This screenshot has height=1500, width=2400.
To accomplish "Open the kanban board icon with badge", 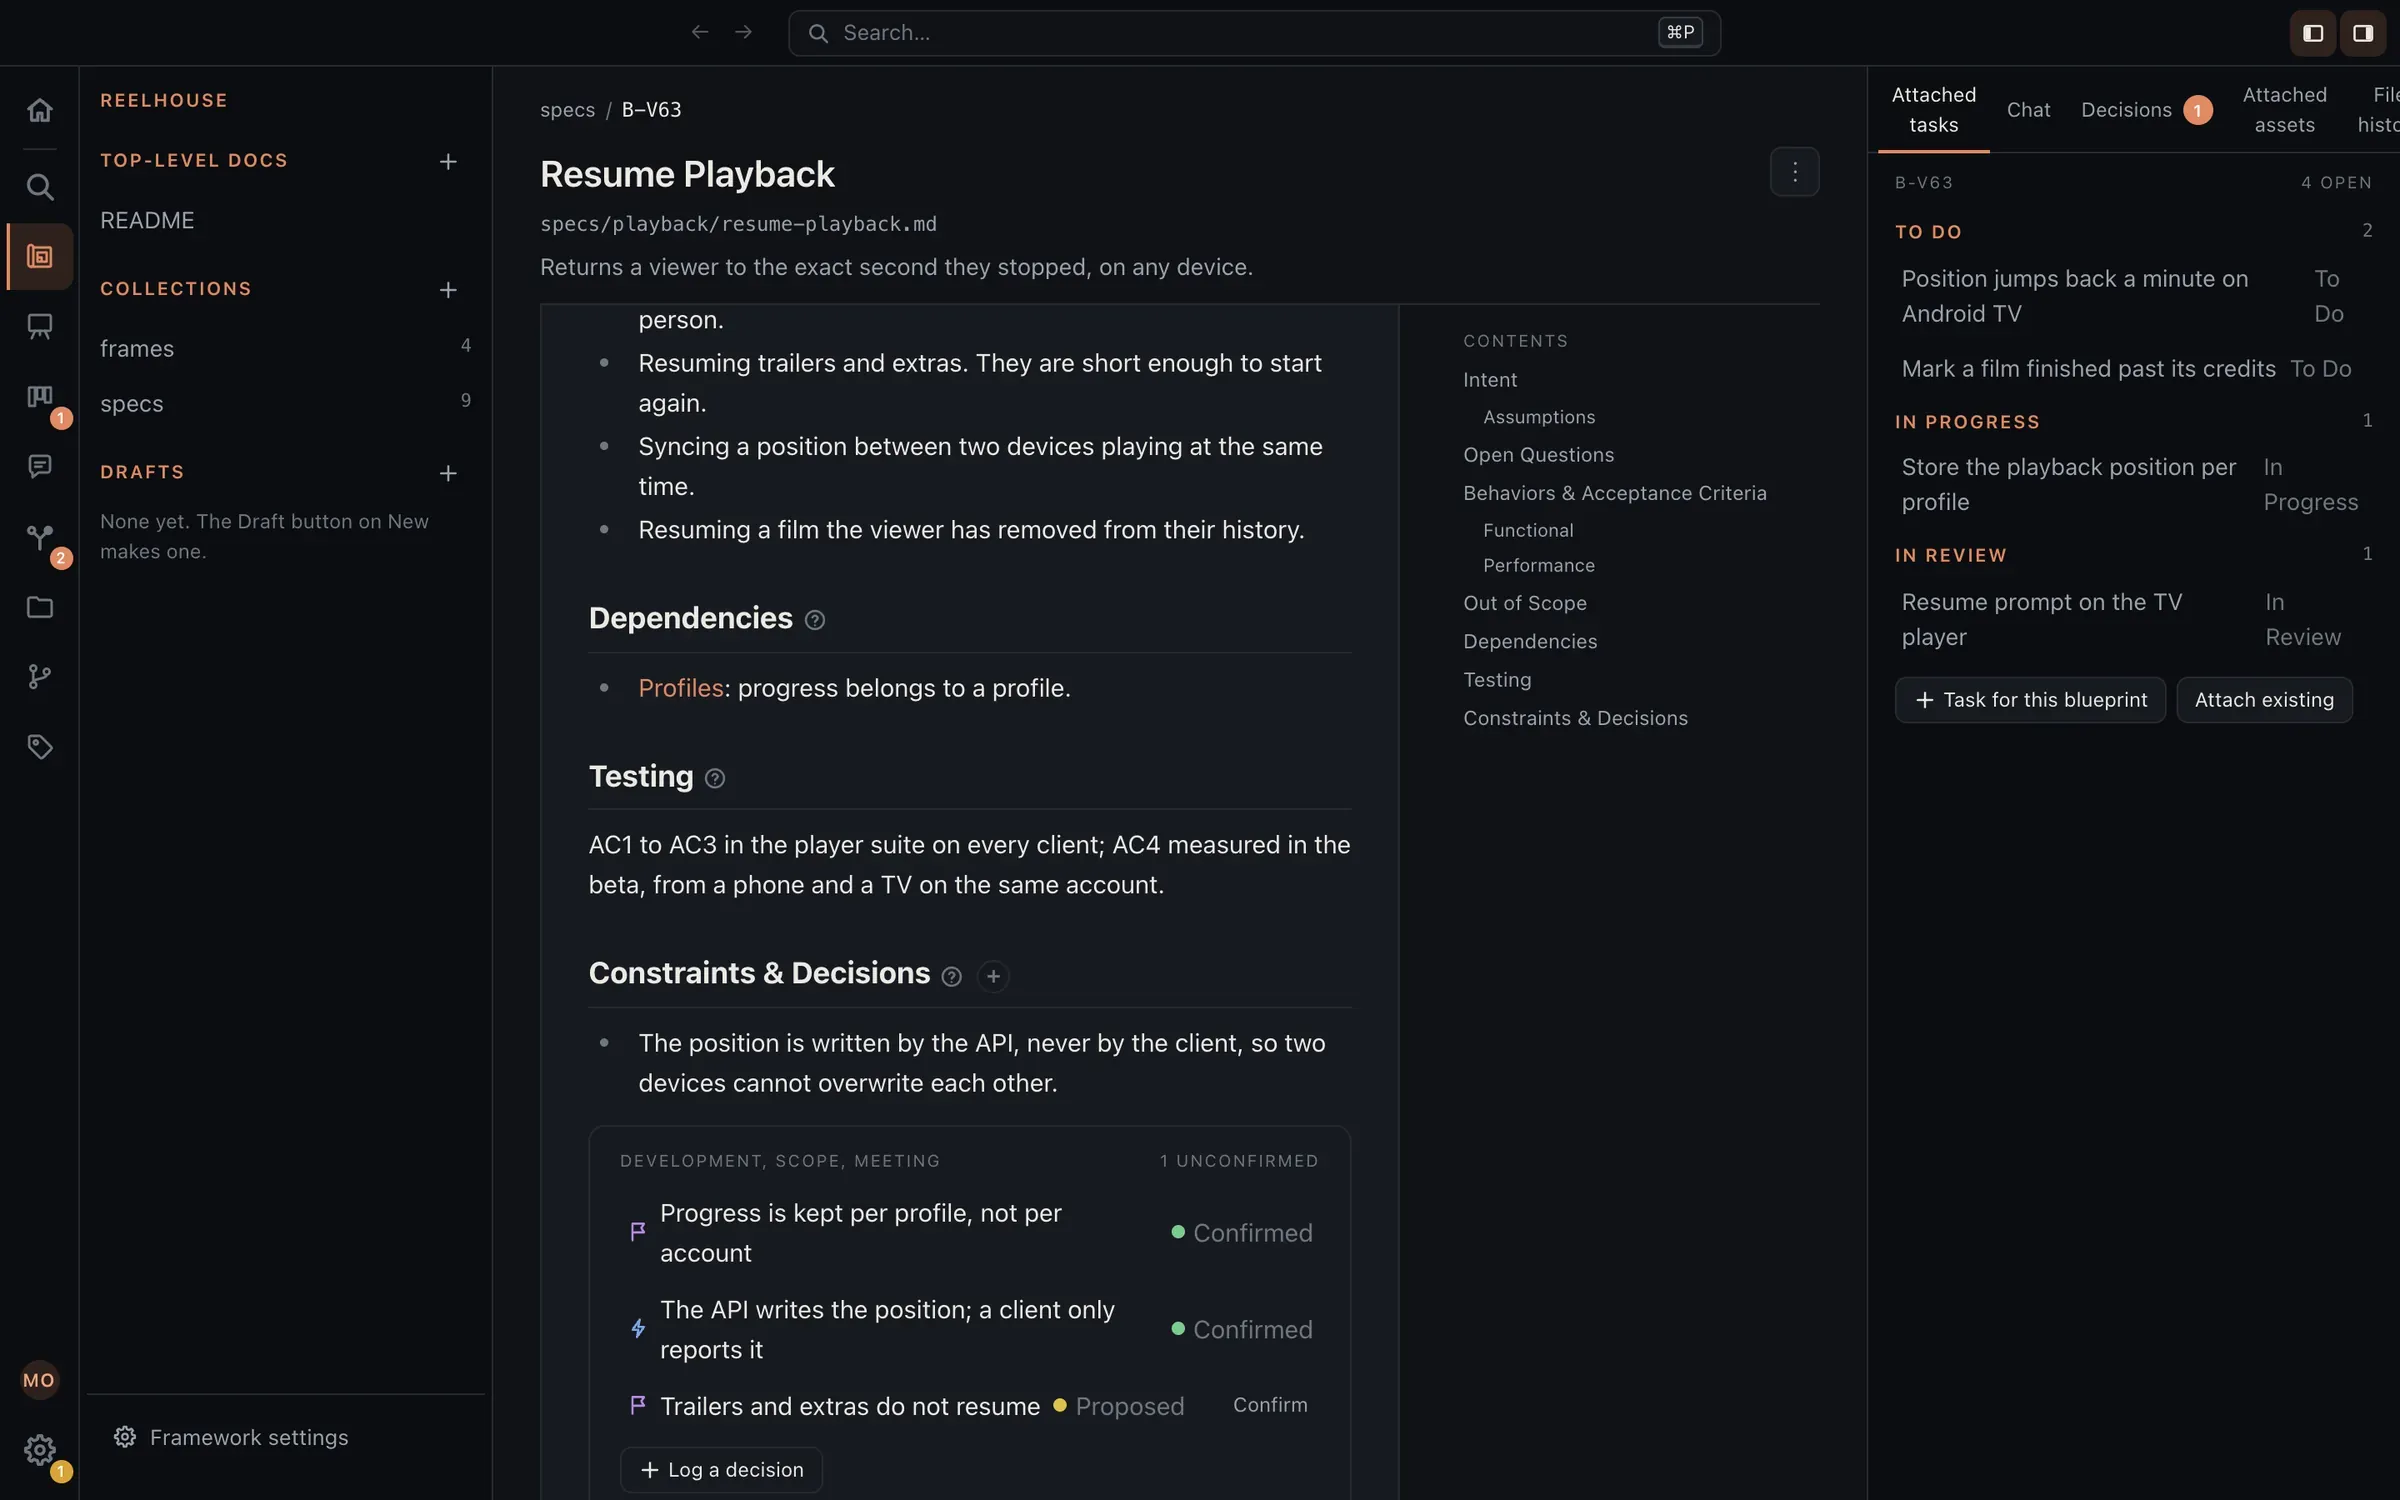I will coord(39,397).
